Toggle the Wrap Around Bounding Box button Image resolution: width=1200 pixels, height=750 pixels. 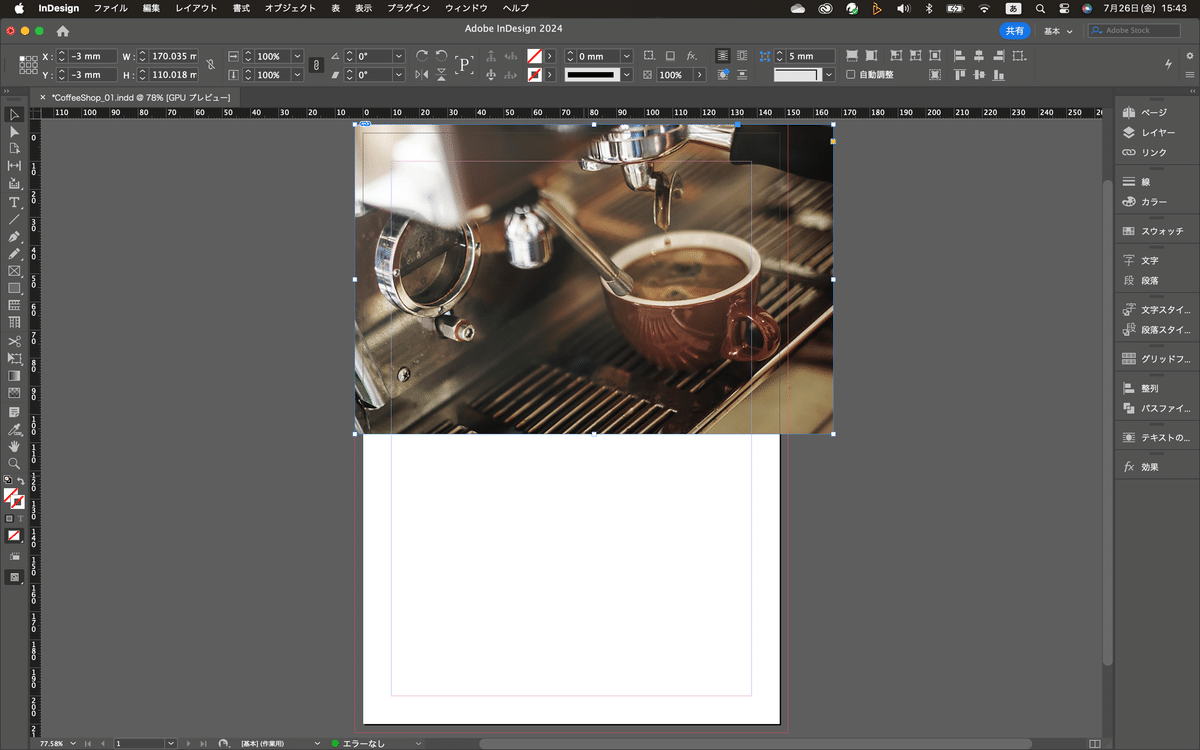click(x=741, y=56)
